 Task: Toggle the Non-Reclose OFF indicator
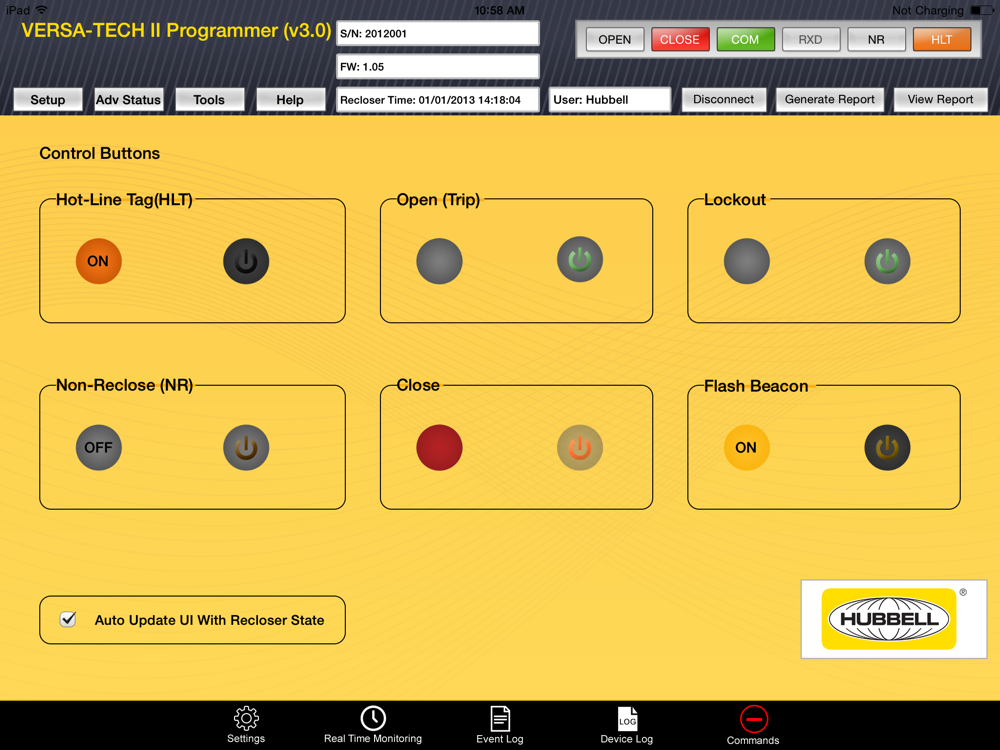[98, 447]
